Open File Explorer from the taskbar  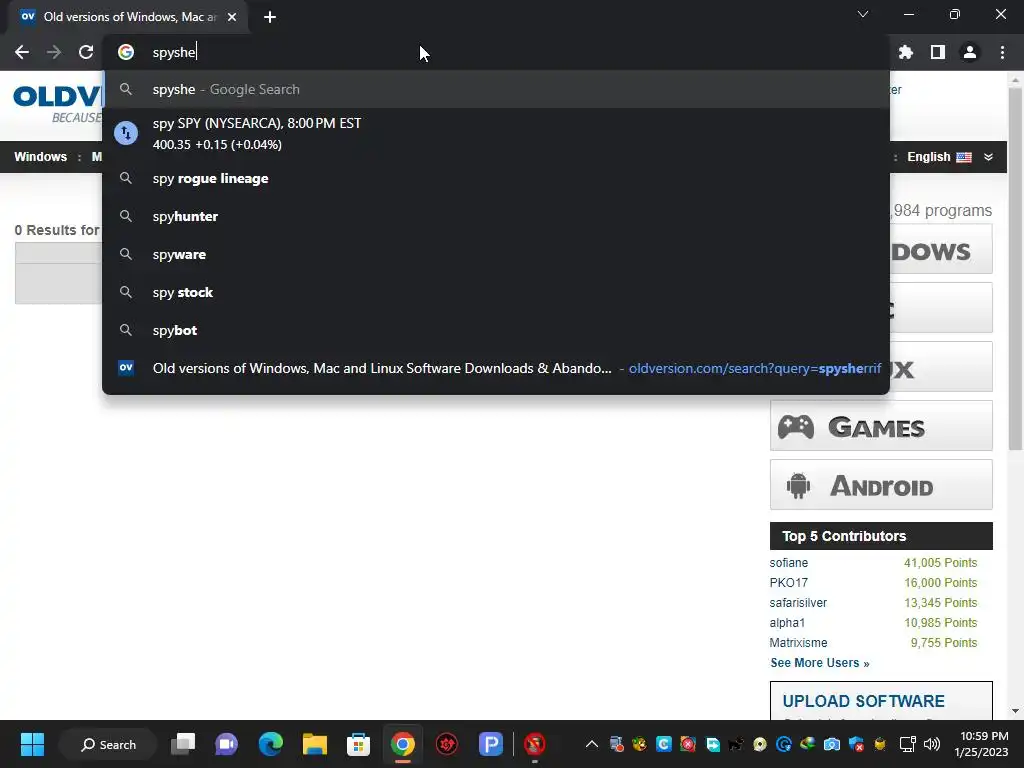point(314,744)
